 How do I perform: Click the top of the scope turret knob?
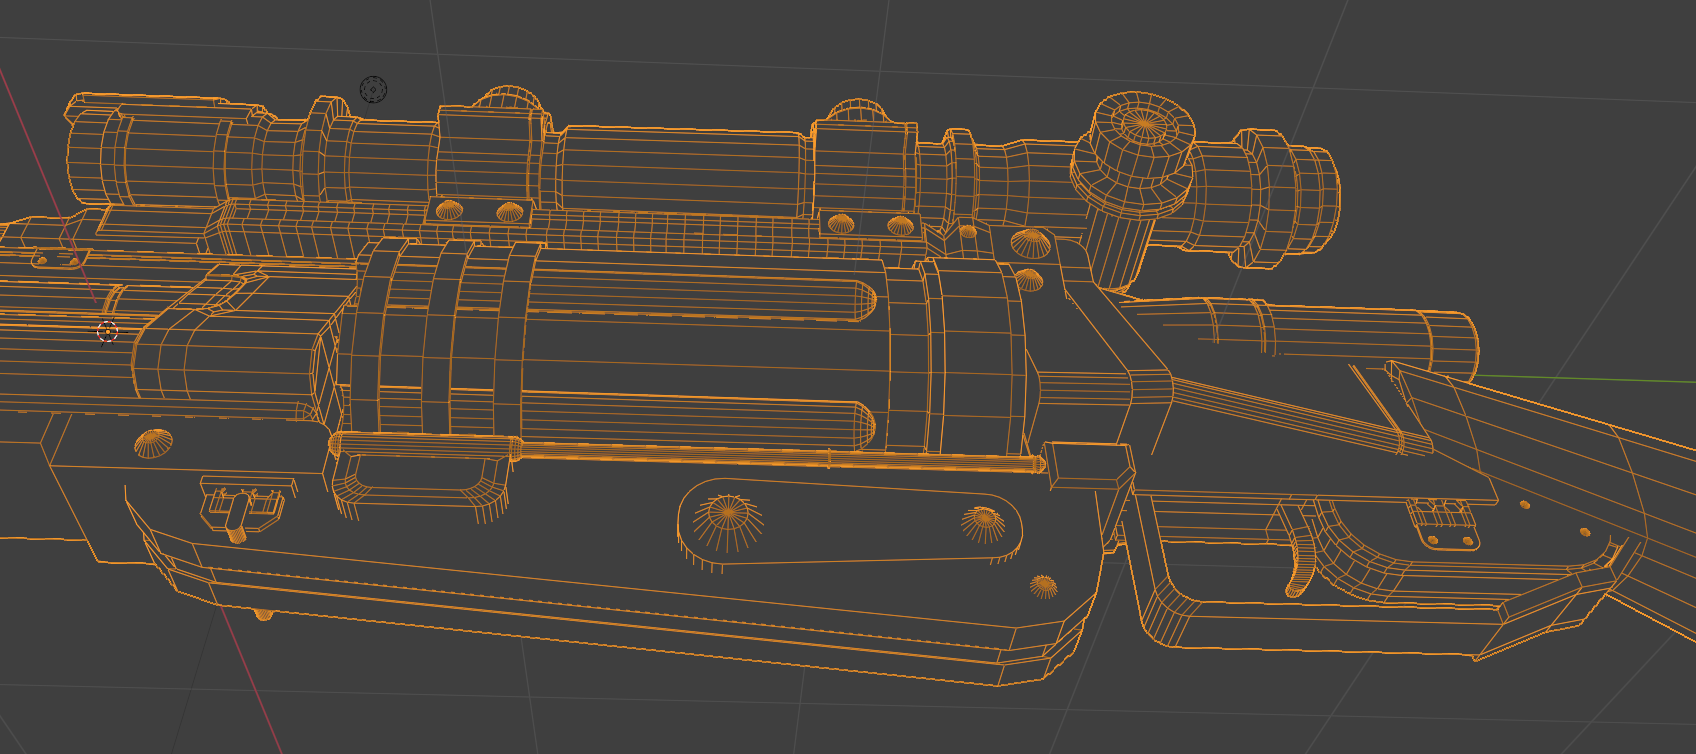click(x=1143, y=124)
